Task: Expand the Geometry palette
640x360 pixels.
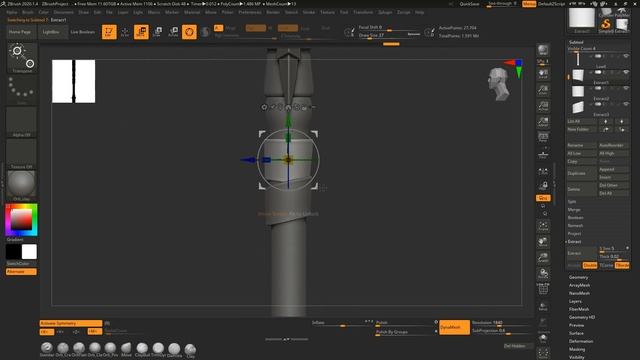Action: [x=579, y=277]
